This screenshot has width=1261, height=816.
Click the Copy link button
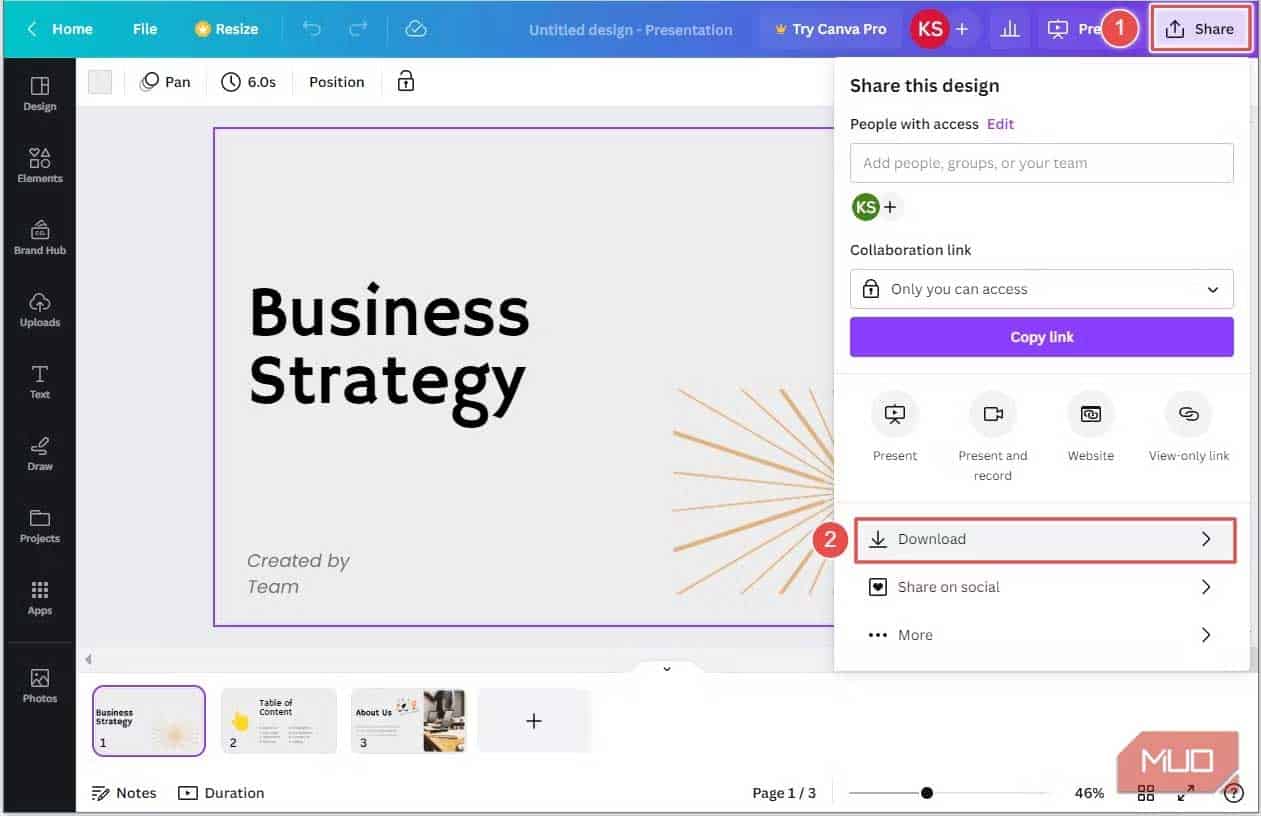(1041, 336)
